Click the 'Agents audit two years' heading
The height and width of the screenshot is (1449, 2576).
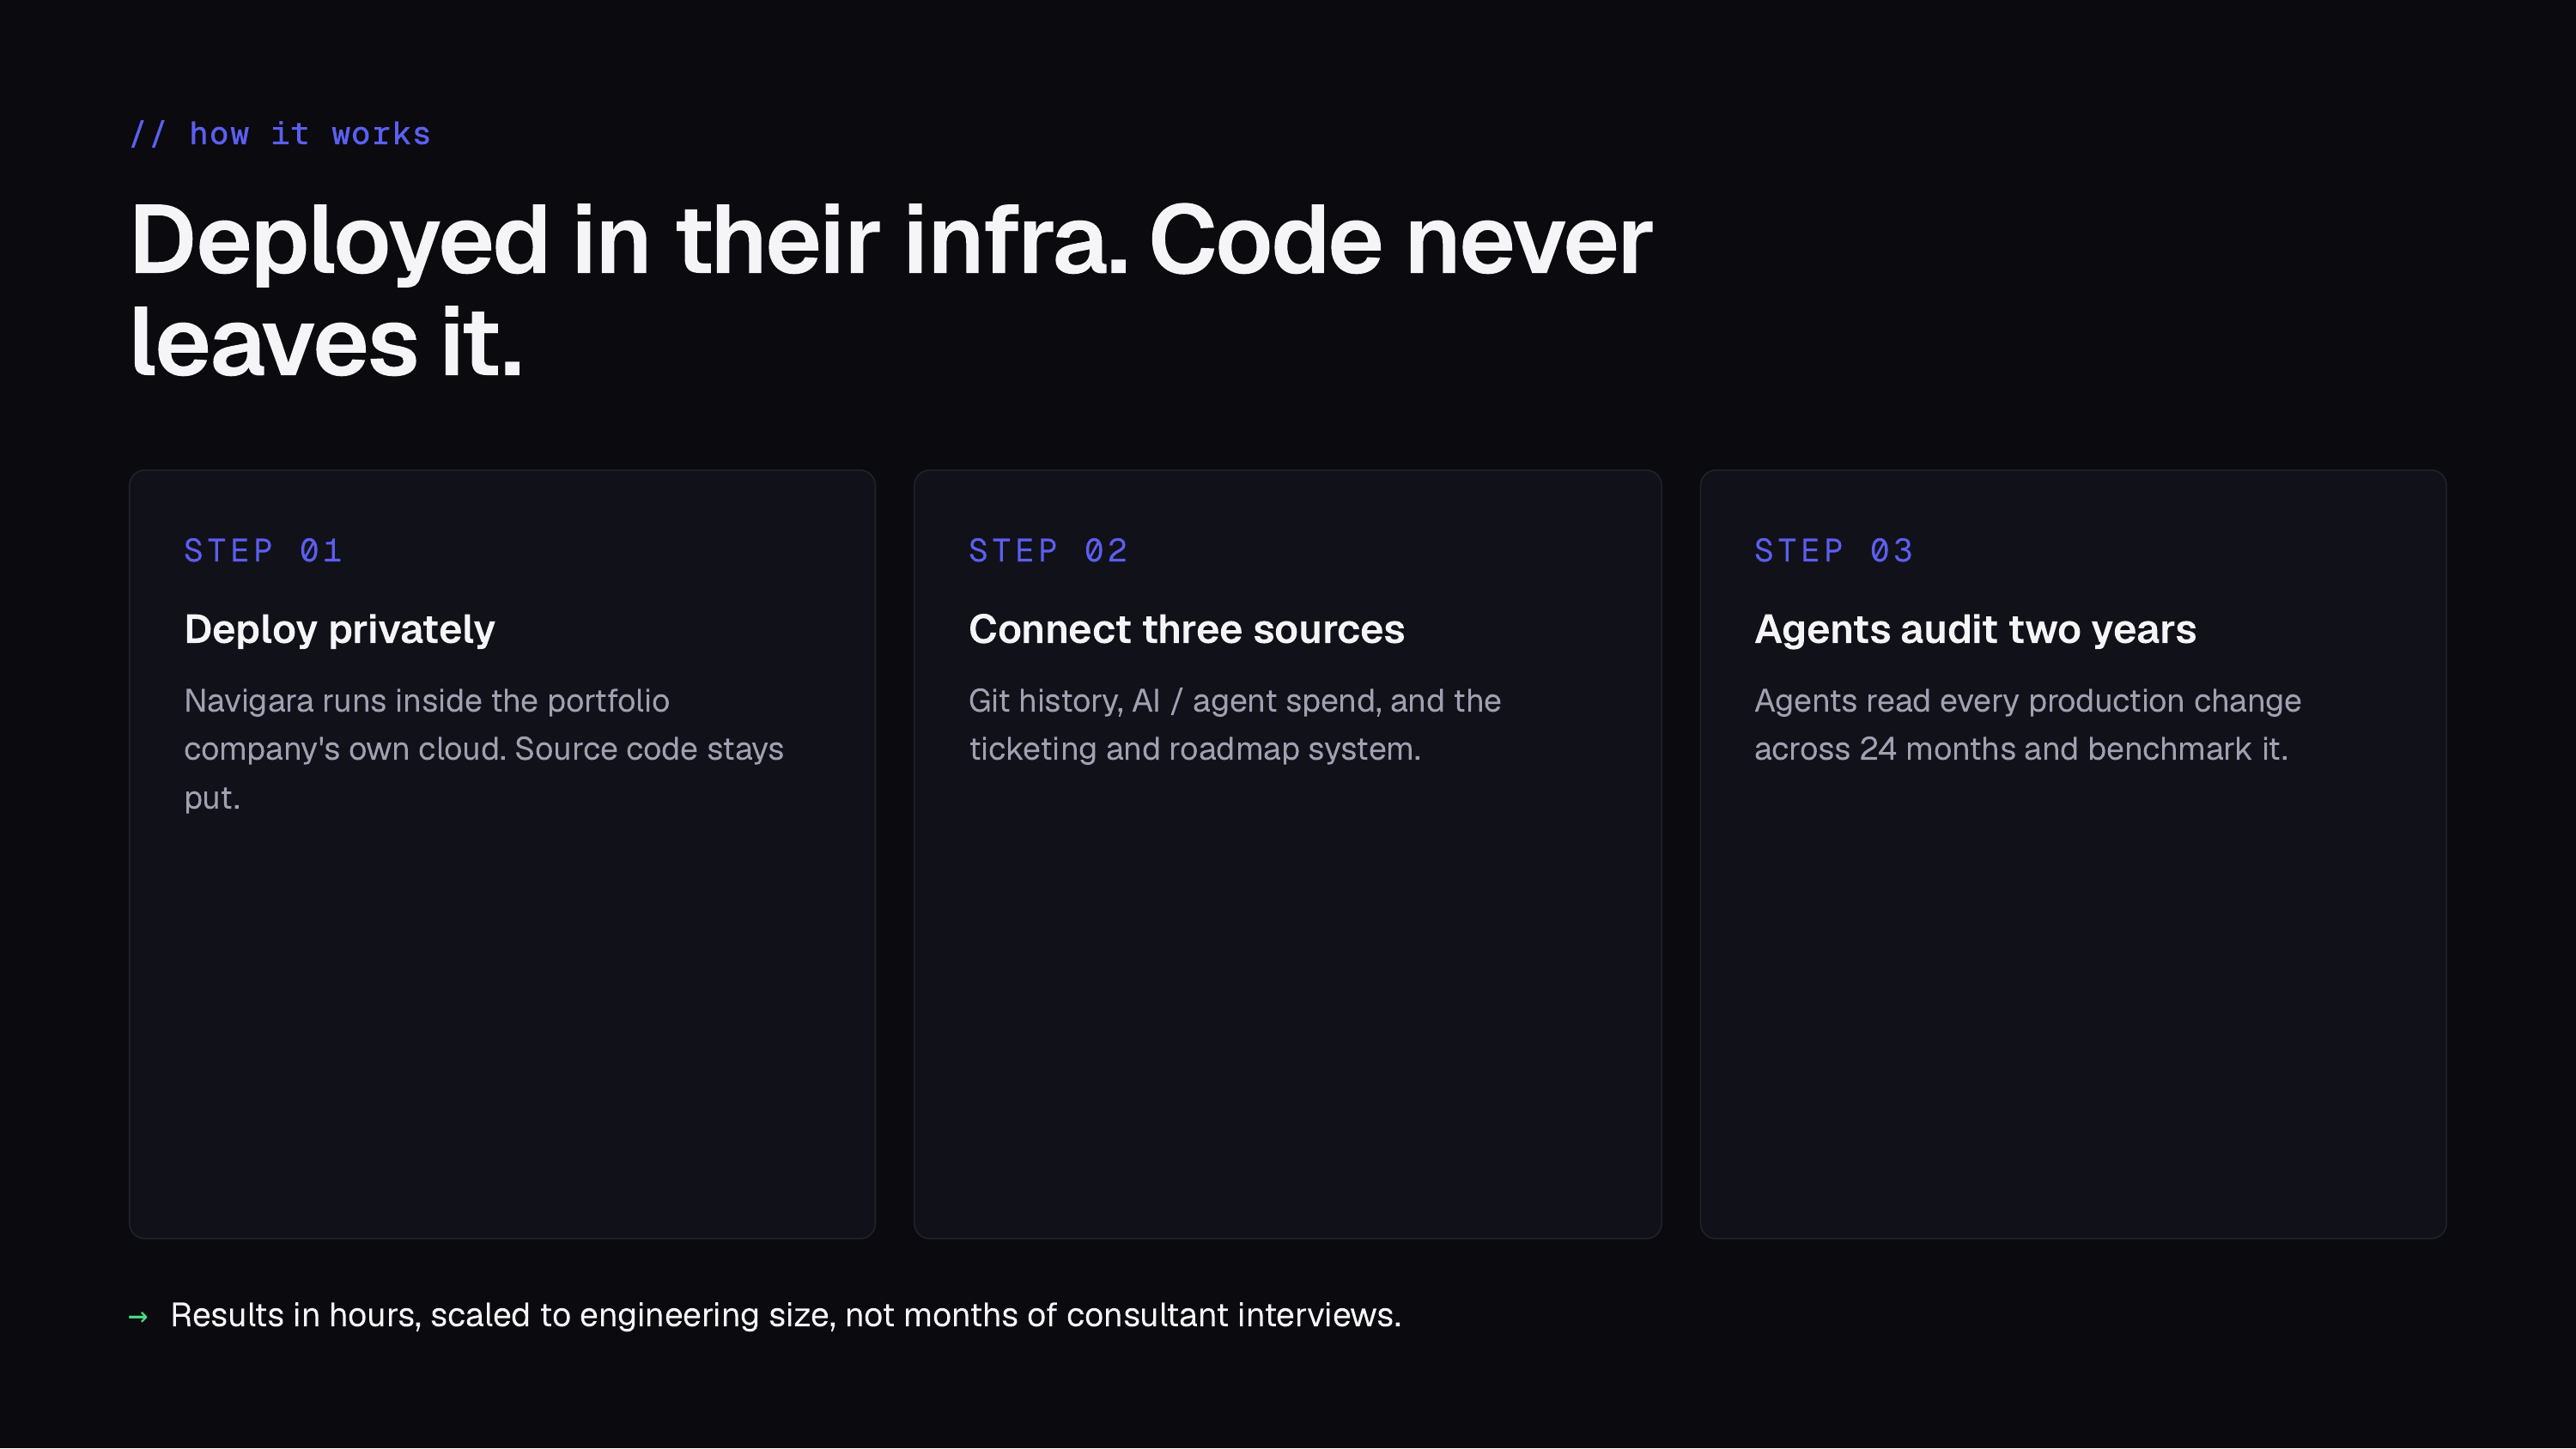click(1975, 629)
